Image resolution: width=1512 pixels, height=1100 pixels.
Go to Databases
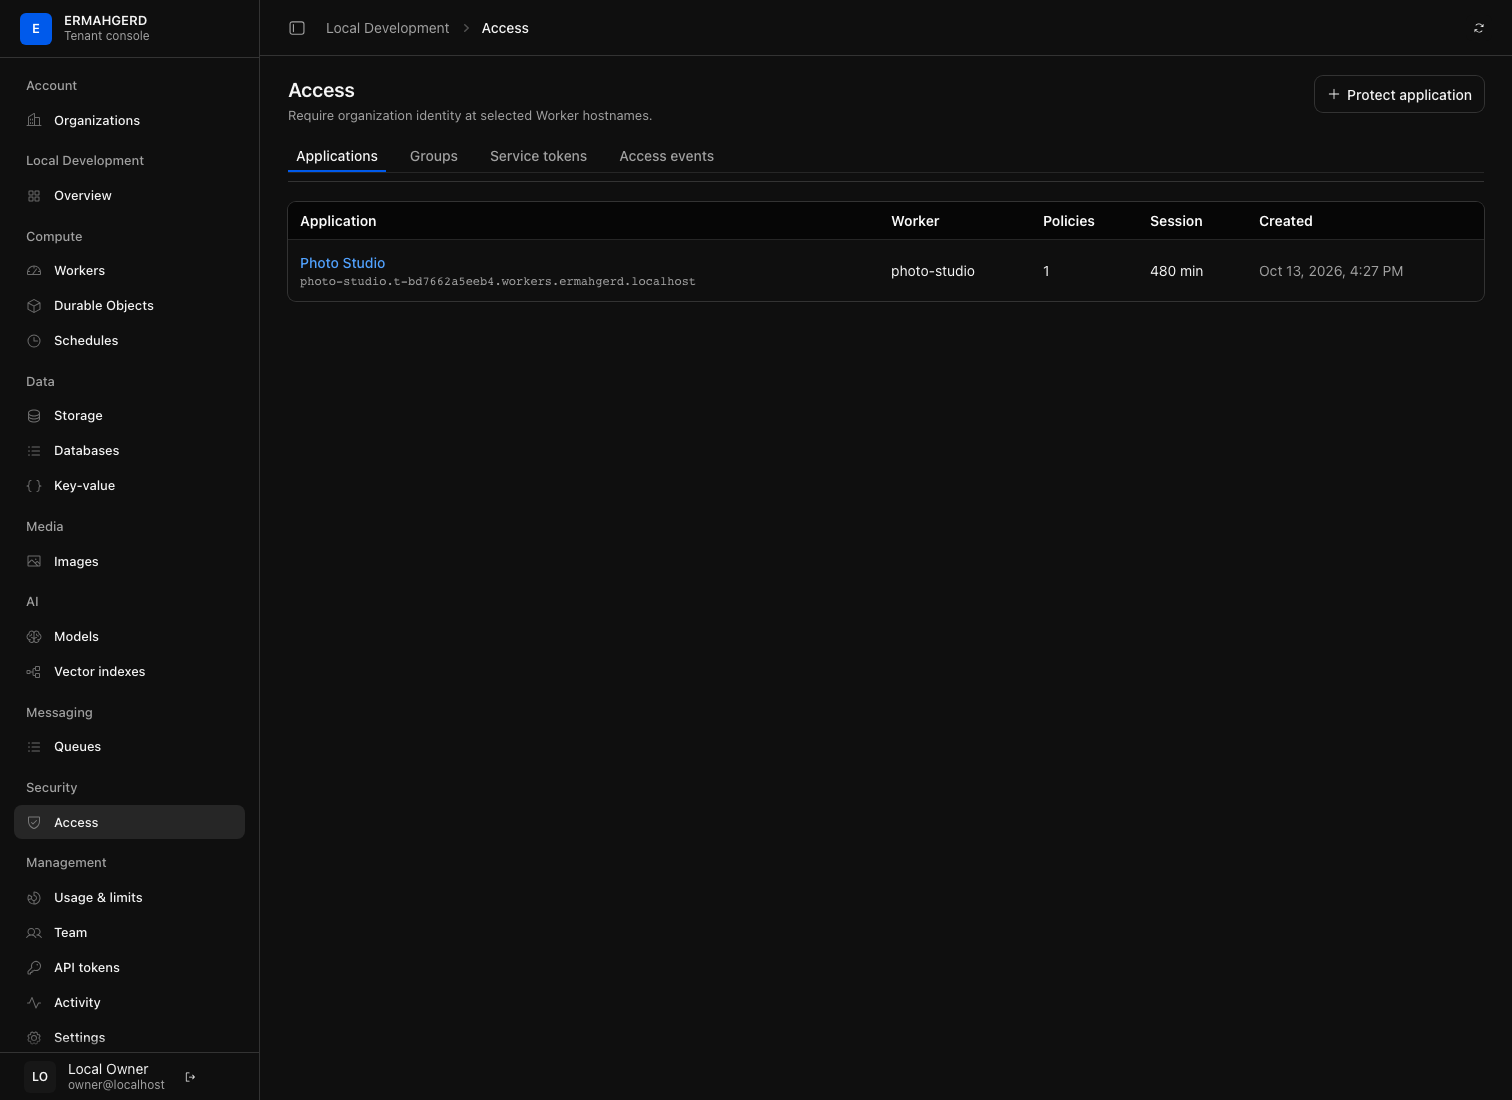pyautogui.click(x=129, y=451)
